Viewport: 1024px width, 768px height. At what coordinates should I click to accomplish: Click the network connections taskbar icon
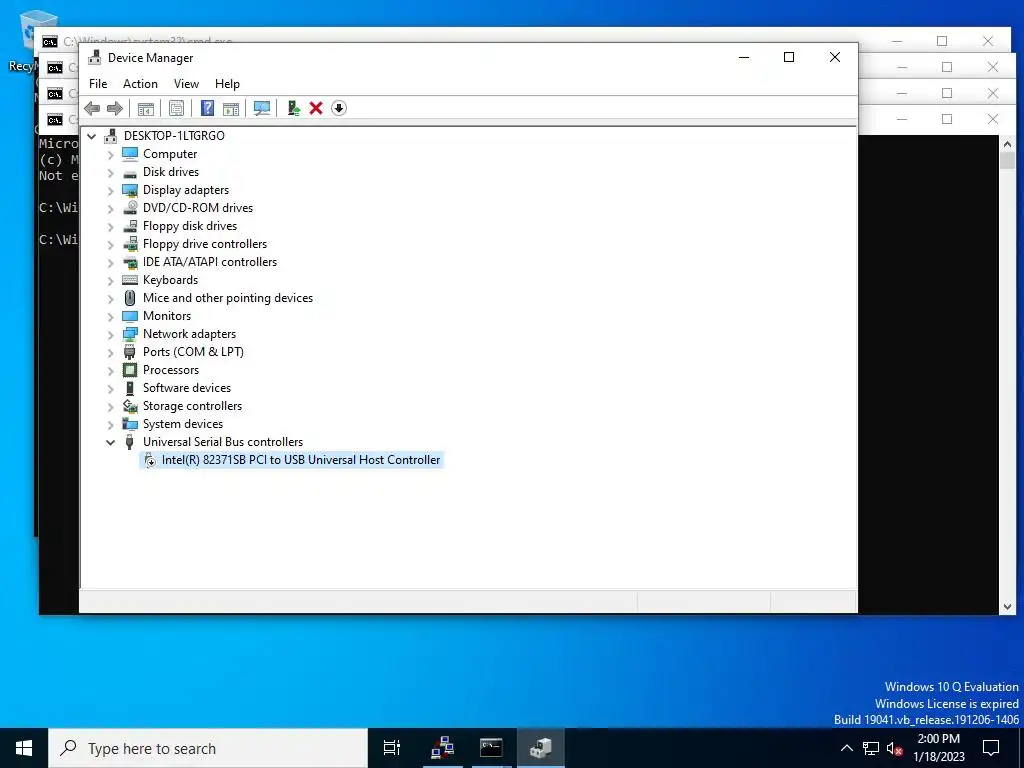pyautogui.click(x=443, y=748)
